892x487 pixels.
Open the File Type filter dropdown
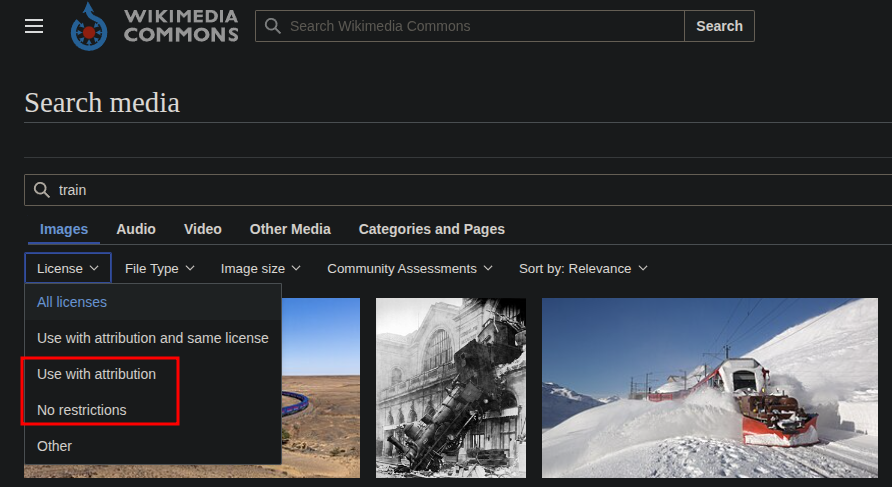(x=160, y=269)
